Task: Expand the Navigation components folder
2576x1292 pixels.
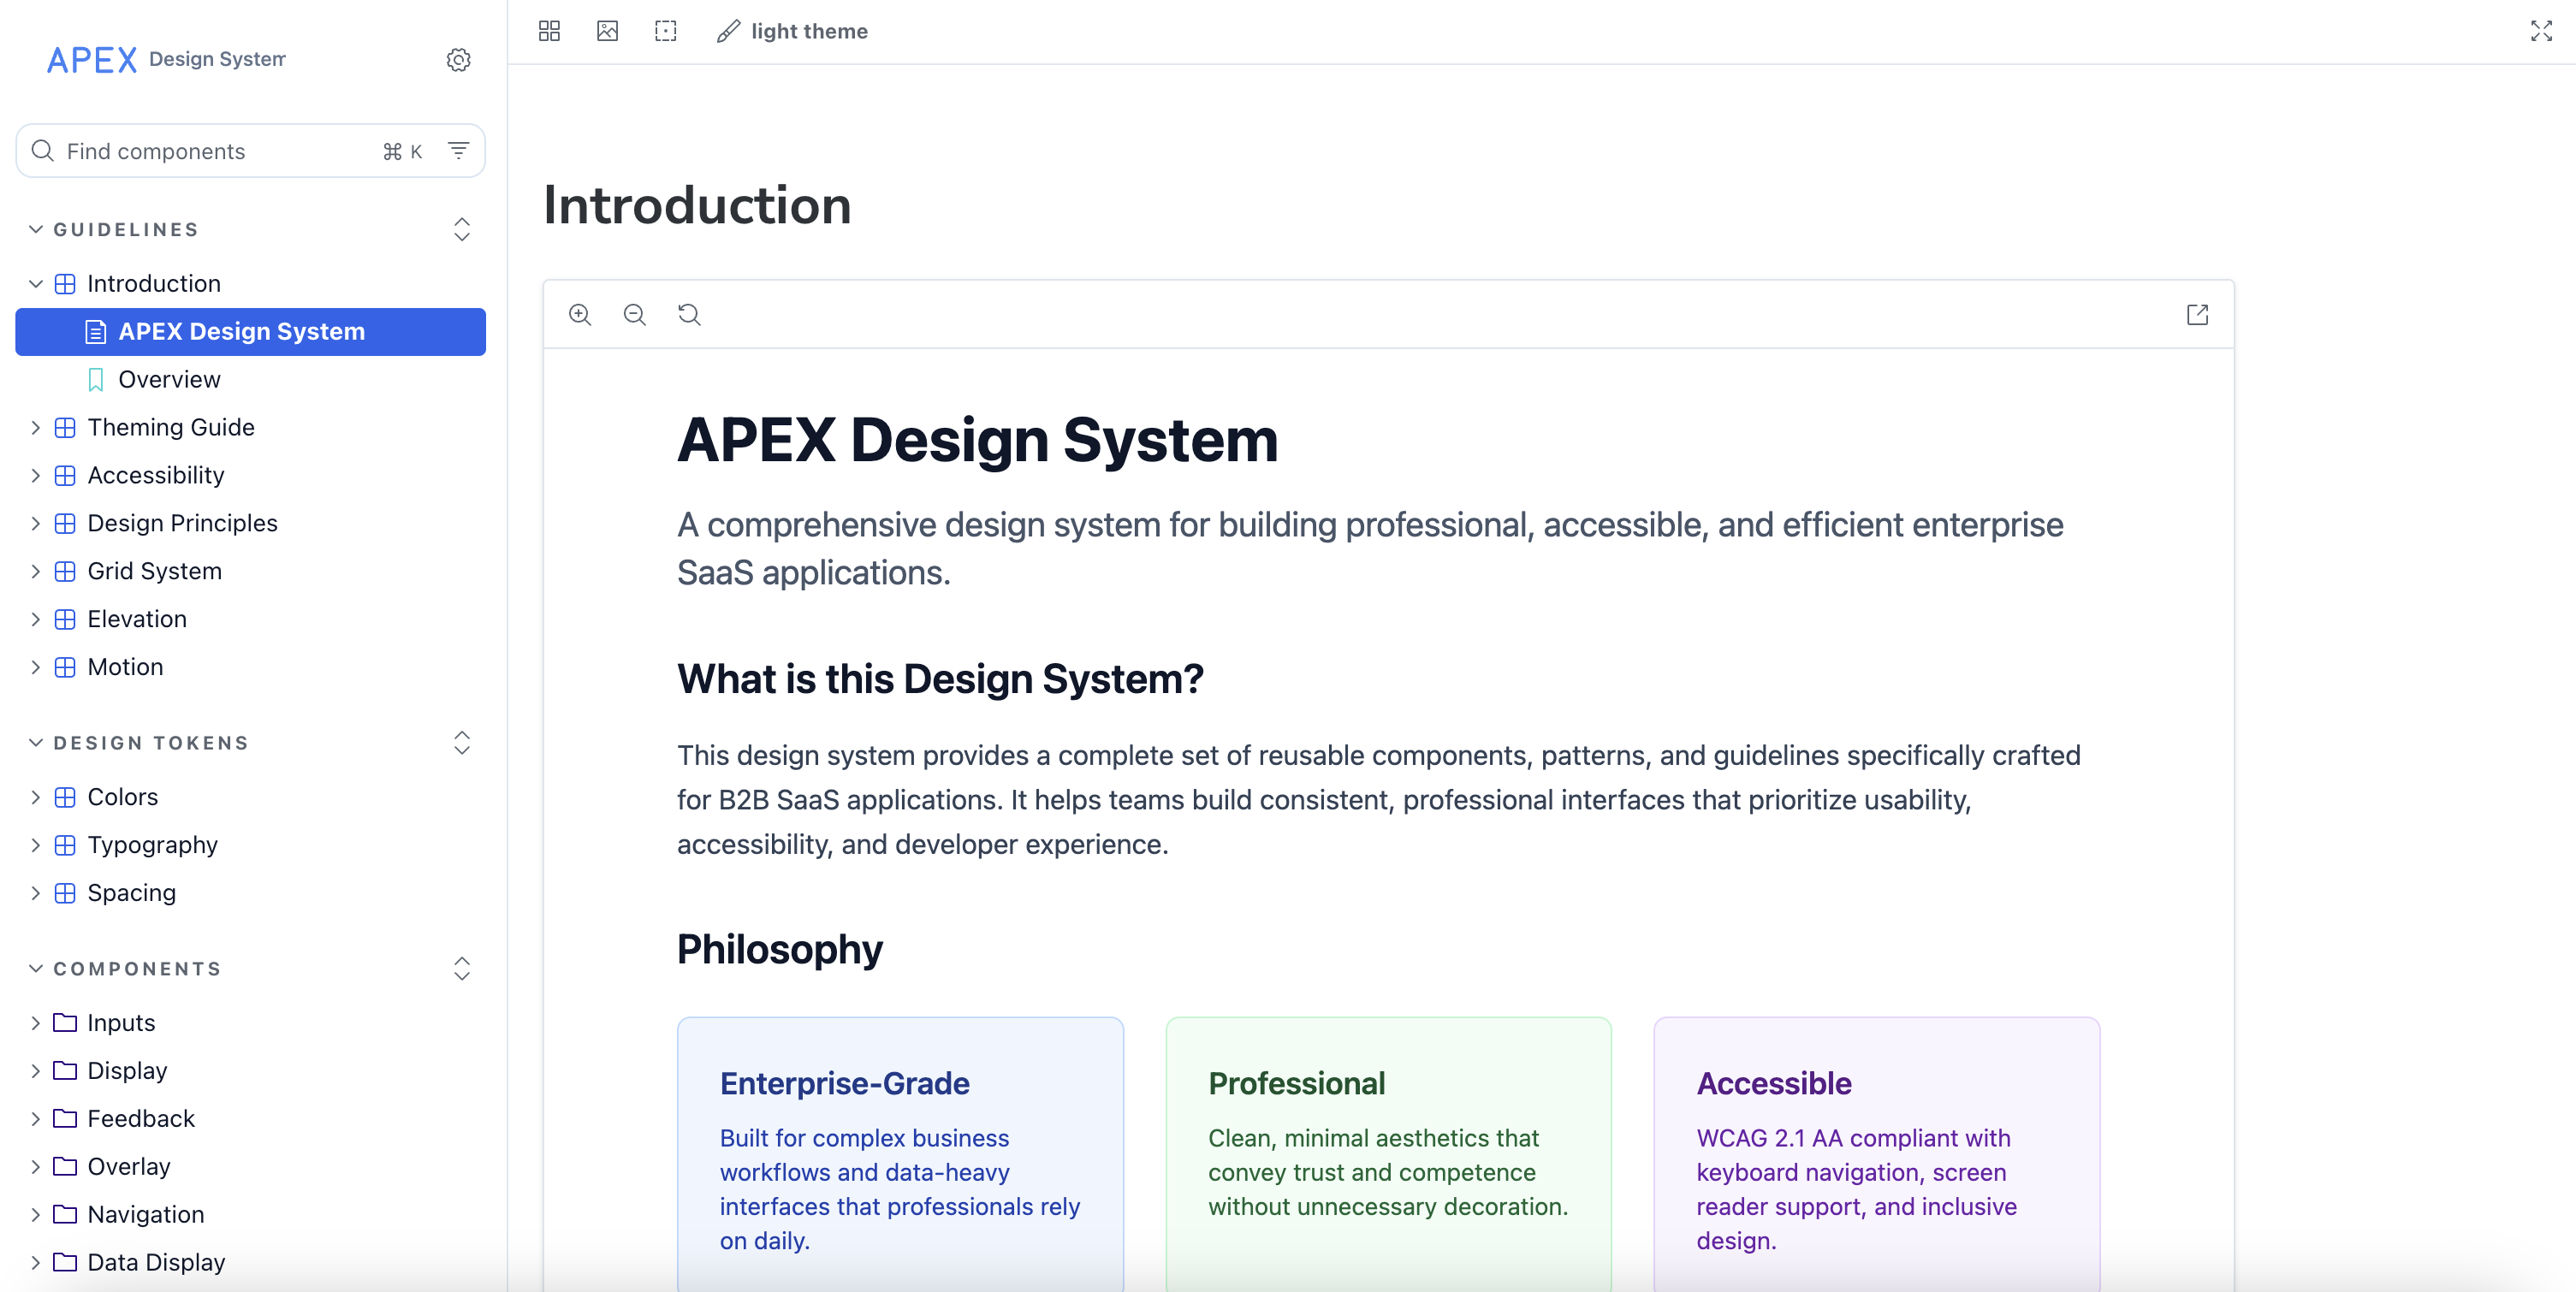Action: (36, 1214)
